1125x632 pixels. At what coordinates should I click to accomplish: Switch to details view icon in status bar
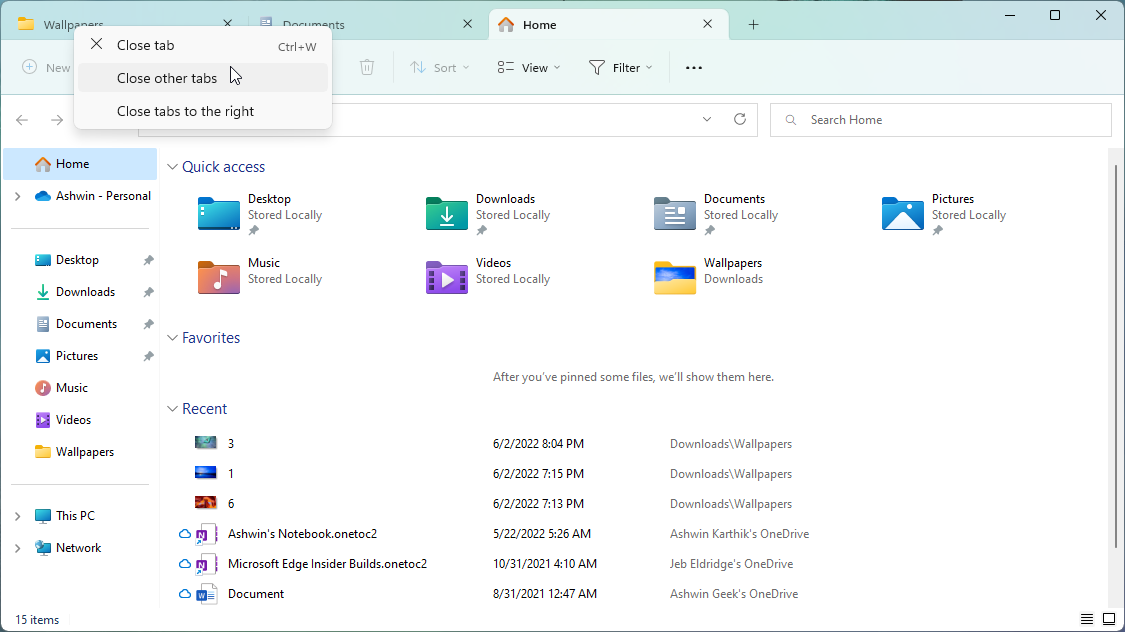1086,619
